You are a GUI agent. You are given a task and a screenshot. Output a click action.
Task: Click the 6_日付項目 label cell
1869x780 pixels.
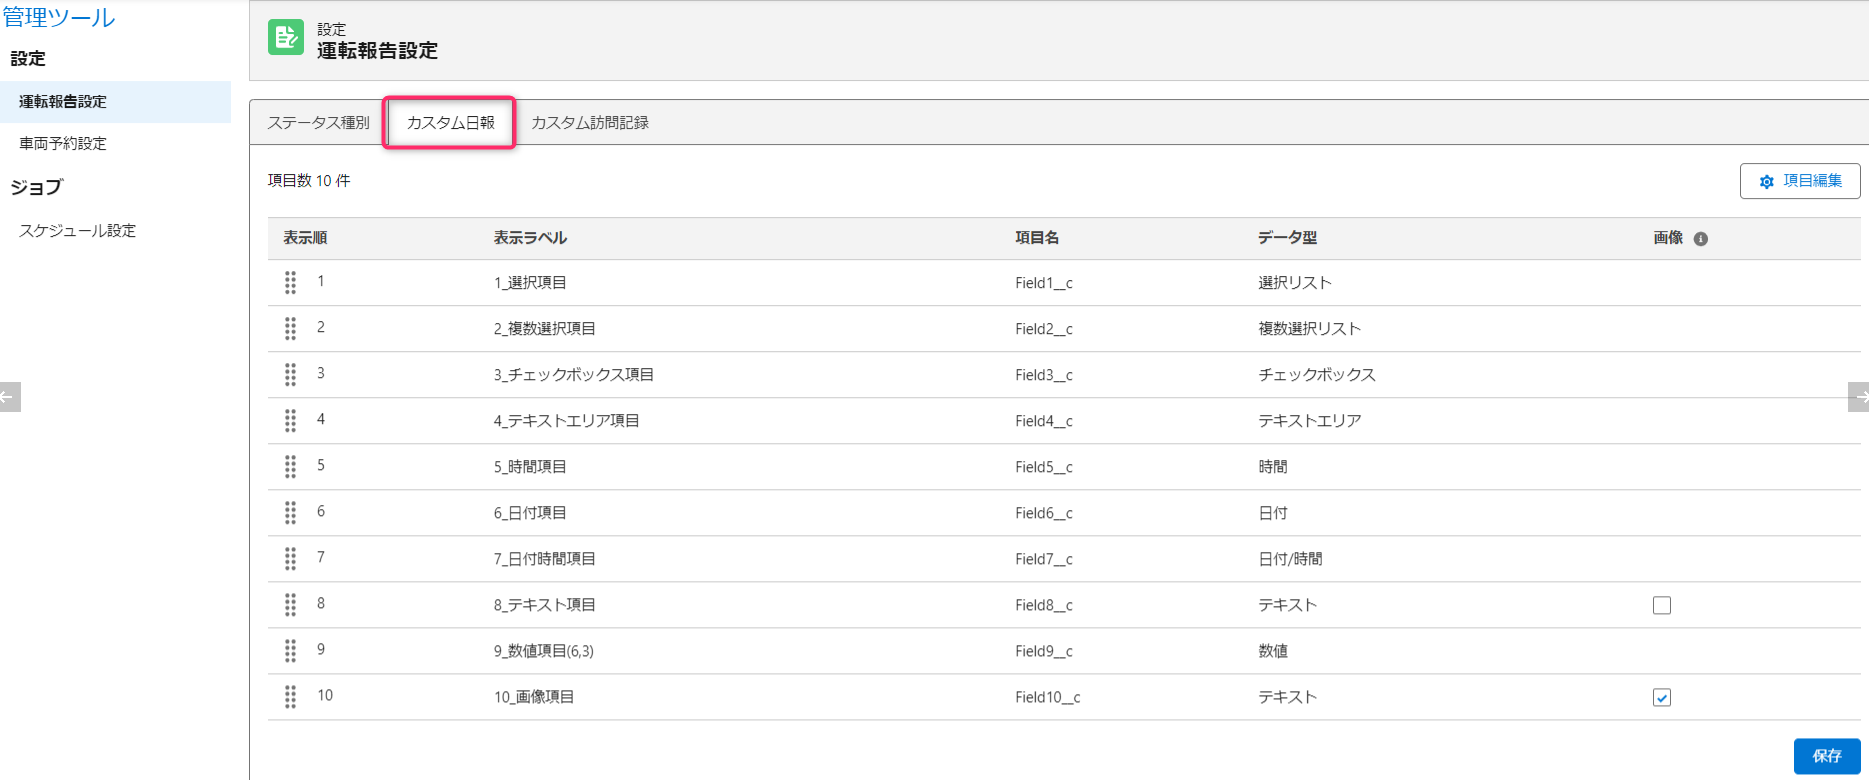tap(530, 513)
